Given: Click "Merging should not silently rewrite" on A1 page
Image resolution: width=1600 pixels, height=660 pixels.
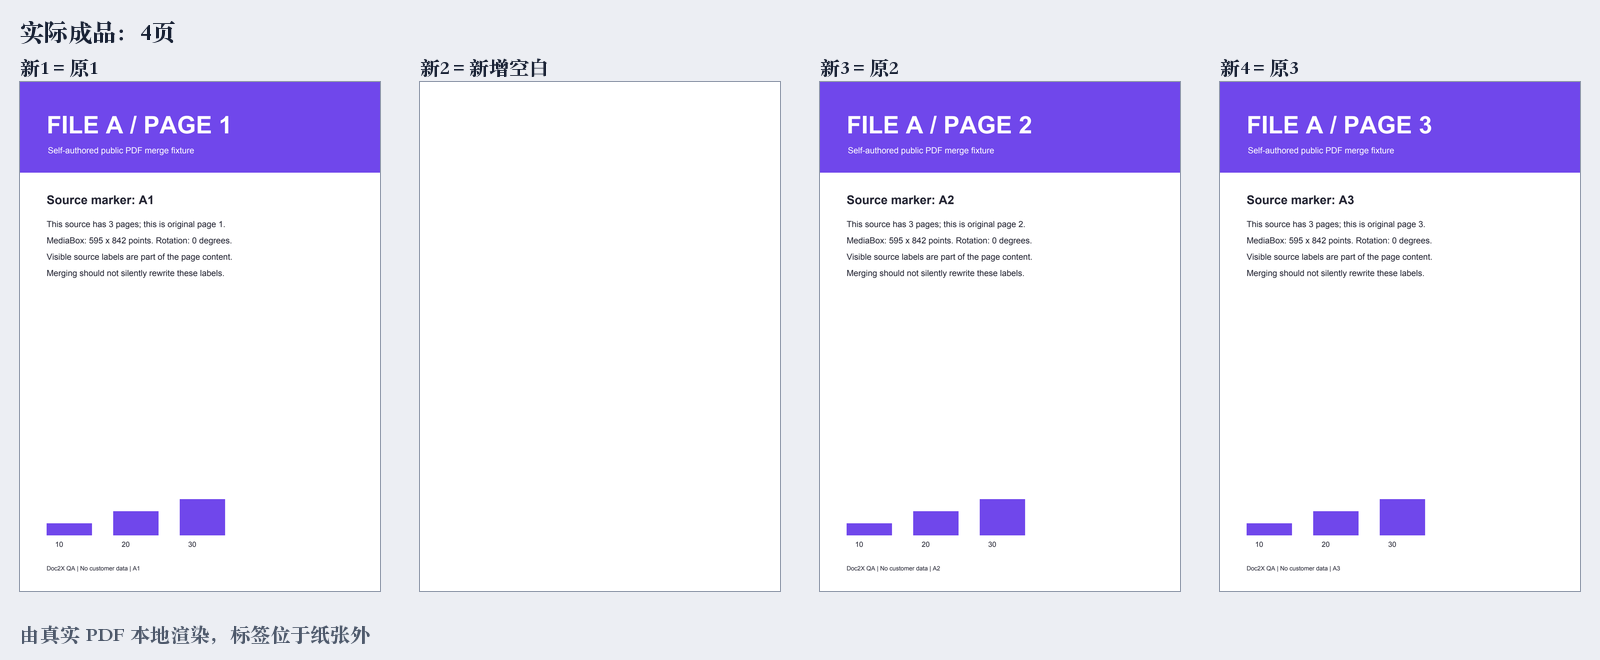Looking at the screenshot, I should pos(135,273).
